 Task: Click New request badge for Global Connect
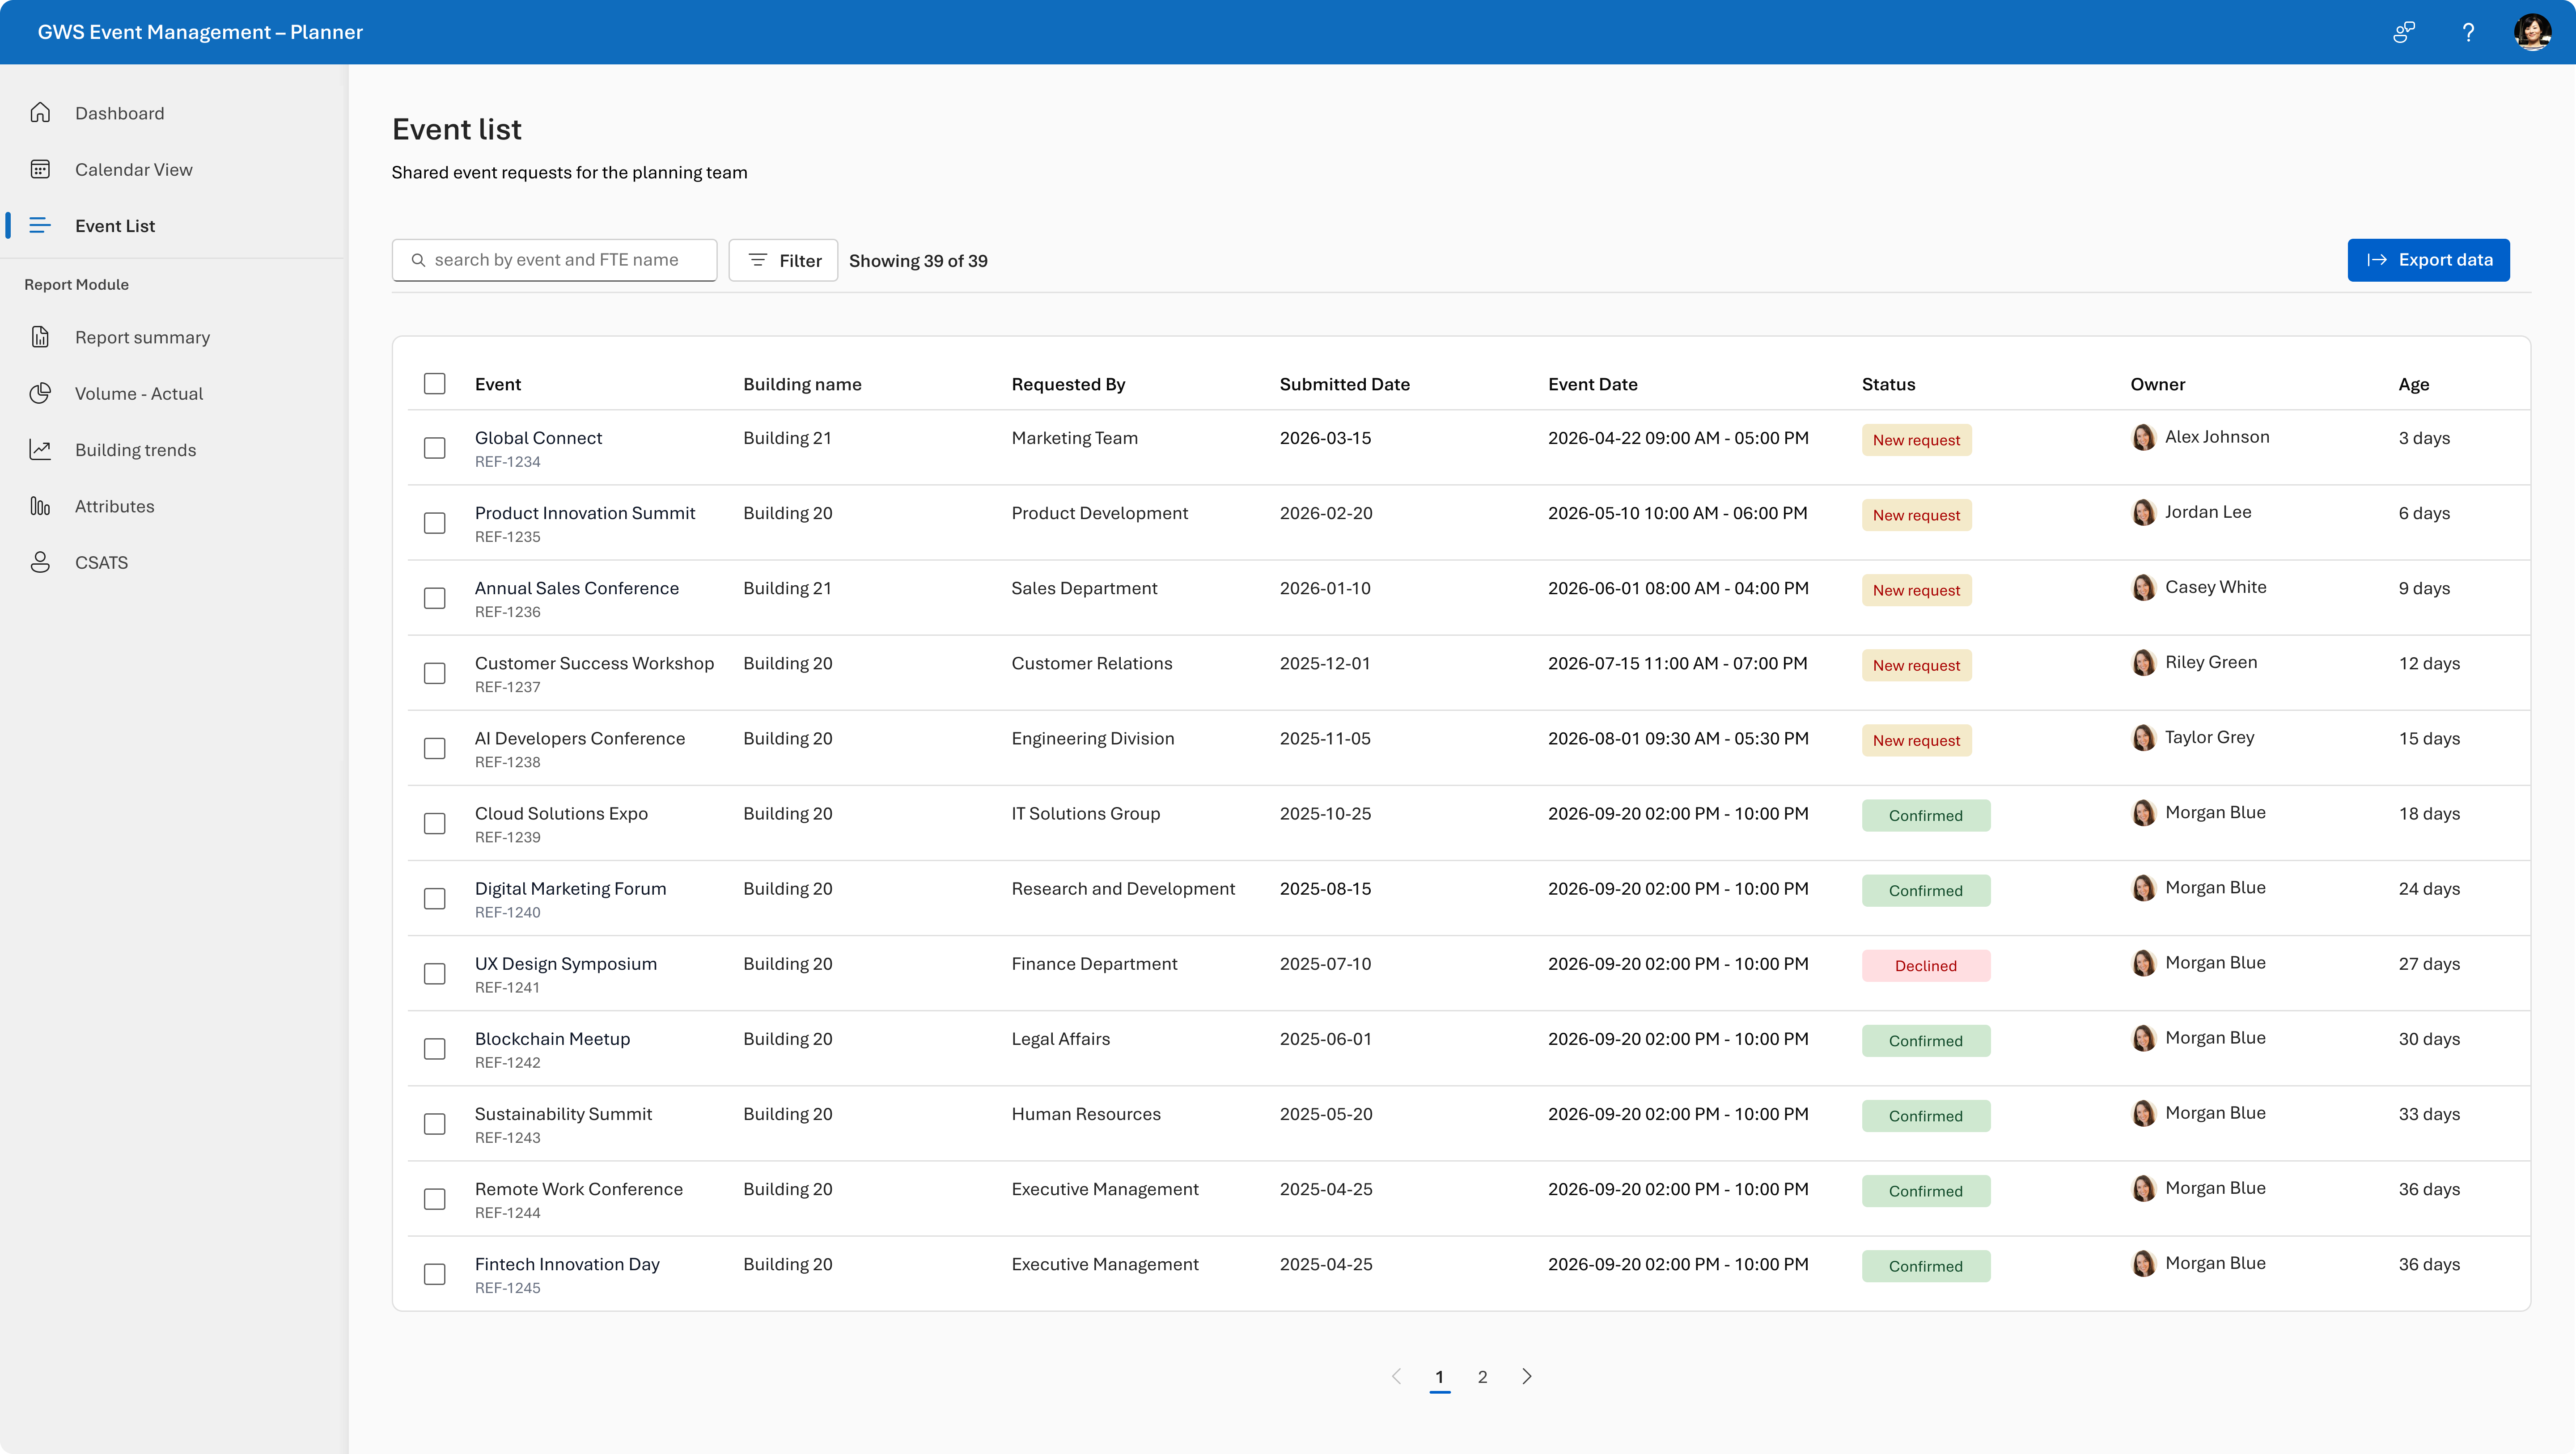pos(1916,440)
